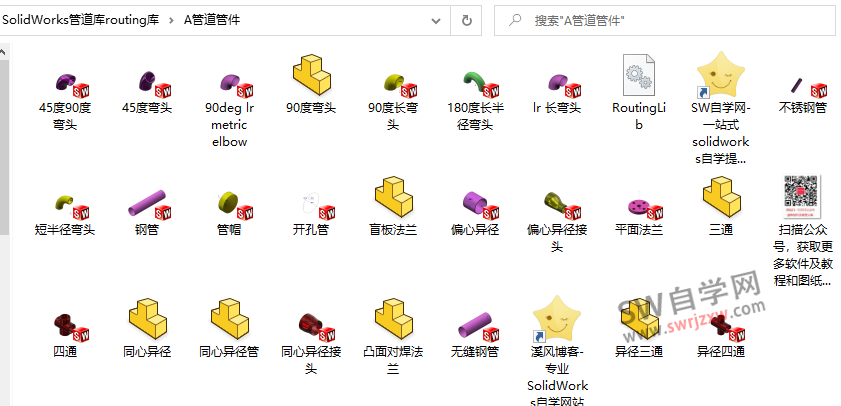Select the 偏心异径 part icon
Screen dimensions: 841x406
click(x=481, y=206)
